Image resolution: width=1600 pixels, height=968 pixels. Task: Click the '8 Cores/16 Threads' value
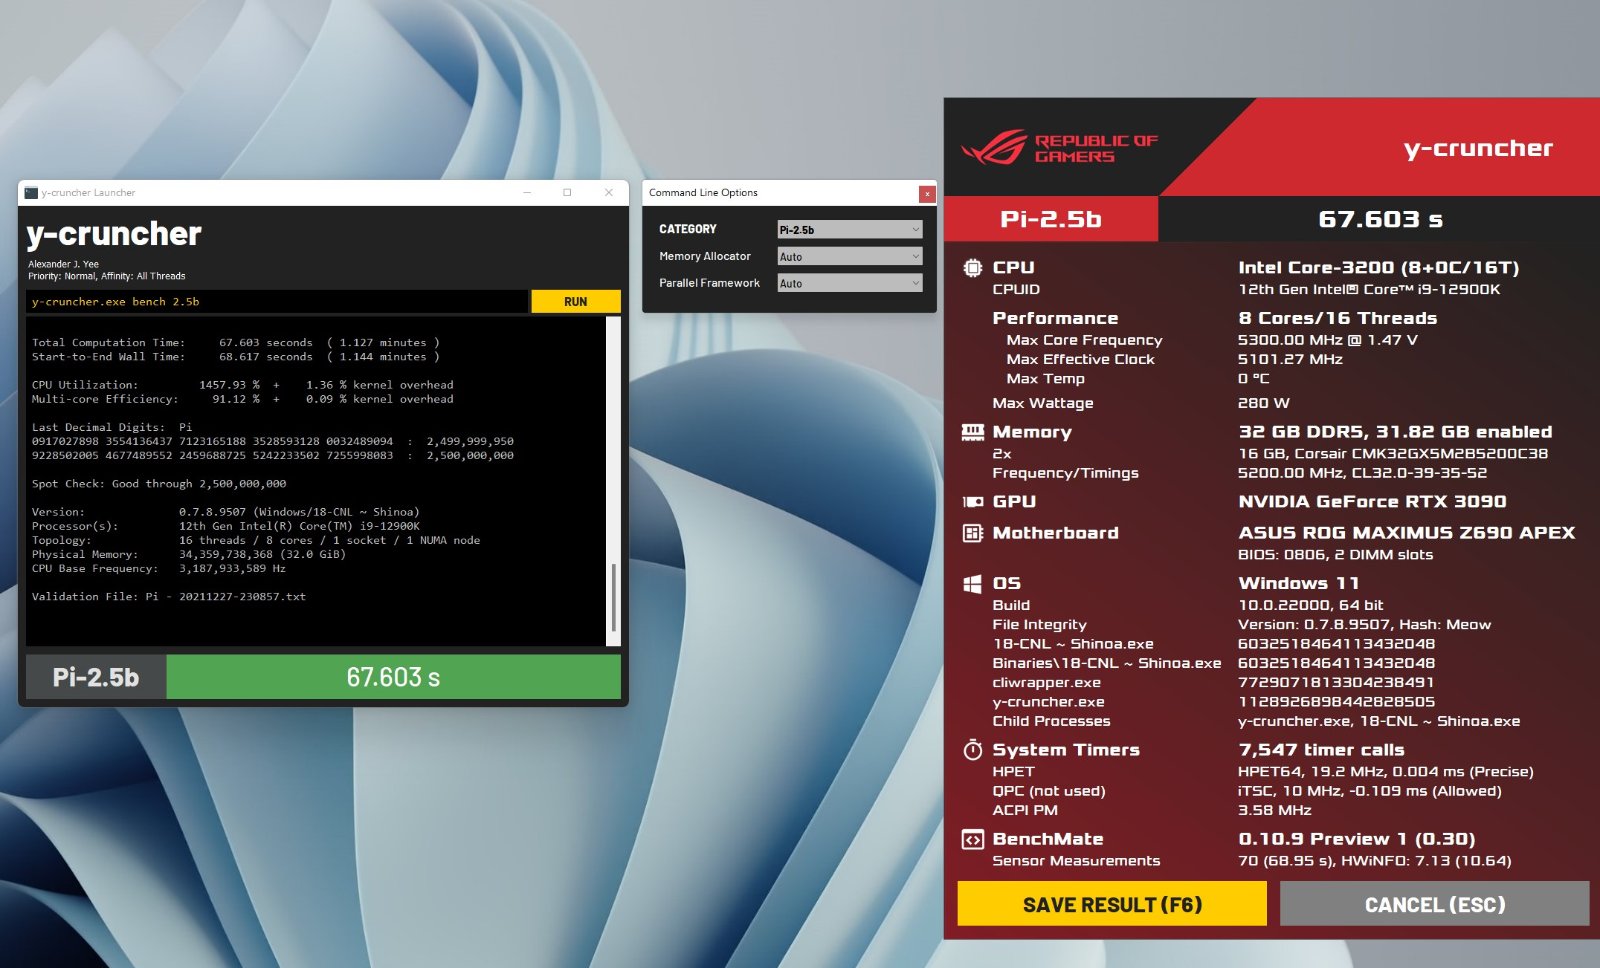1337,318
